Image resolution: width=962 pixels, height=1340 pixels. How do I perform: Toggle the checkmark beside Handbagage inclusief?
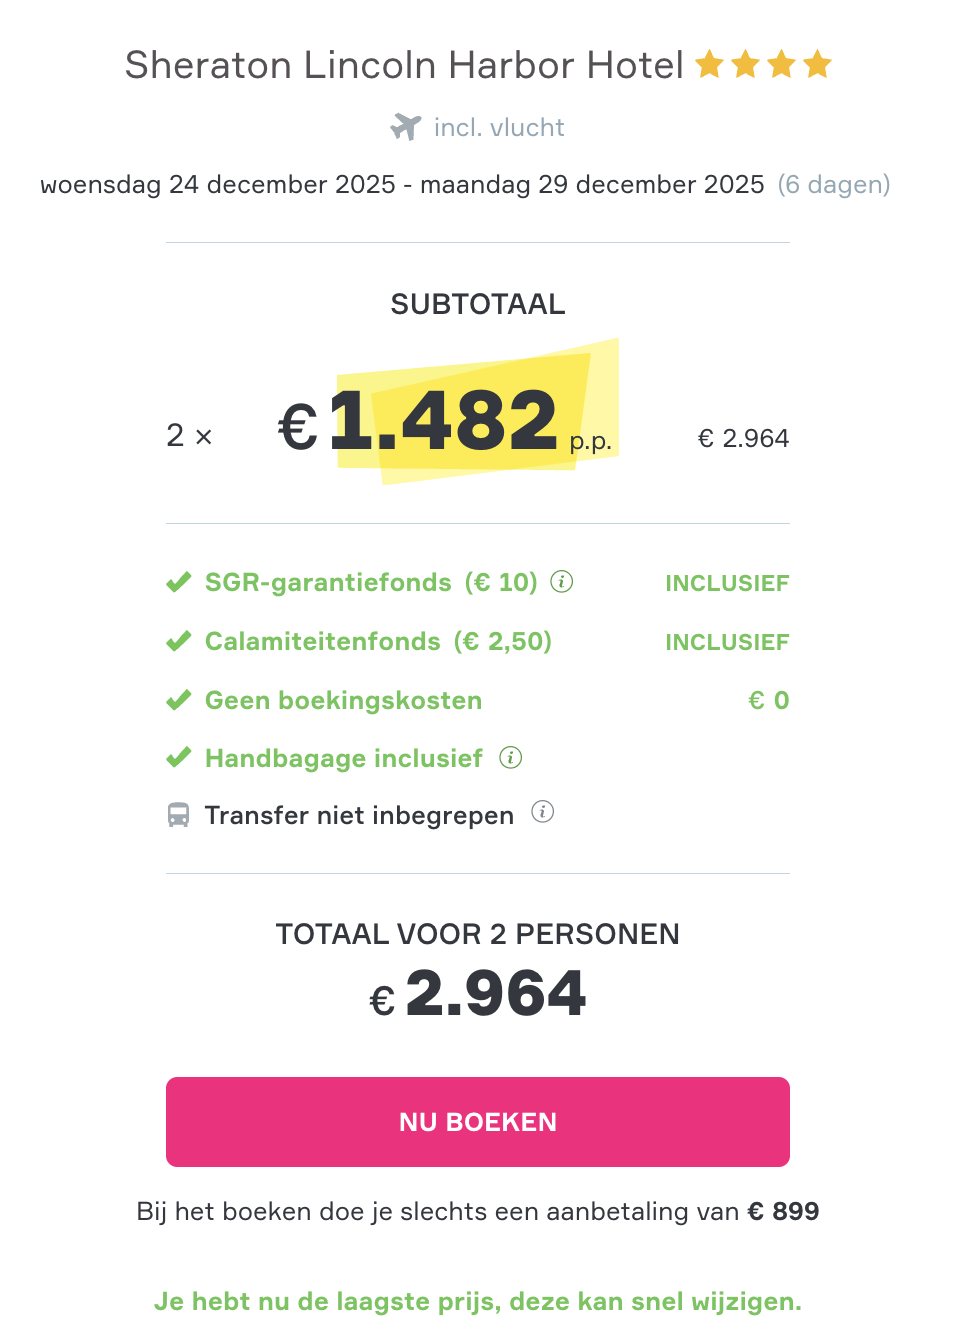click(x=178, y=757)
